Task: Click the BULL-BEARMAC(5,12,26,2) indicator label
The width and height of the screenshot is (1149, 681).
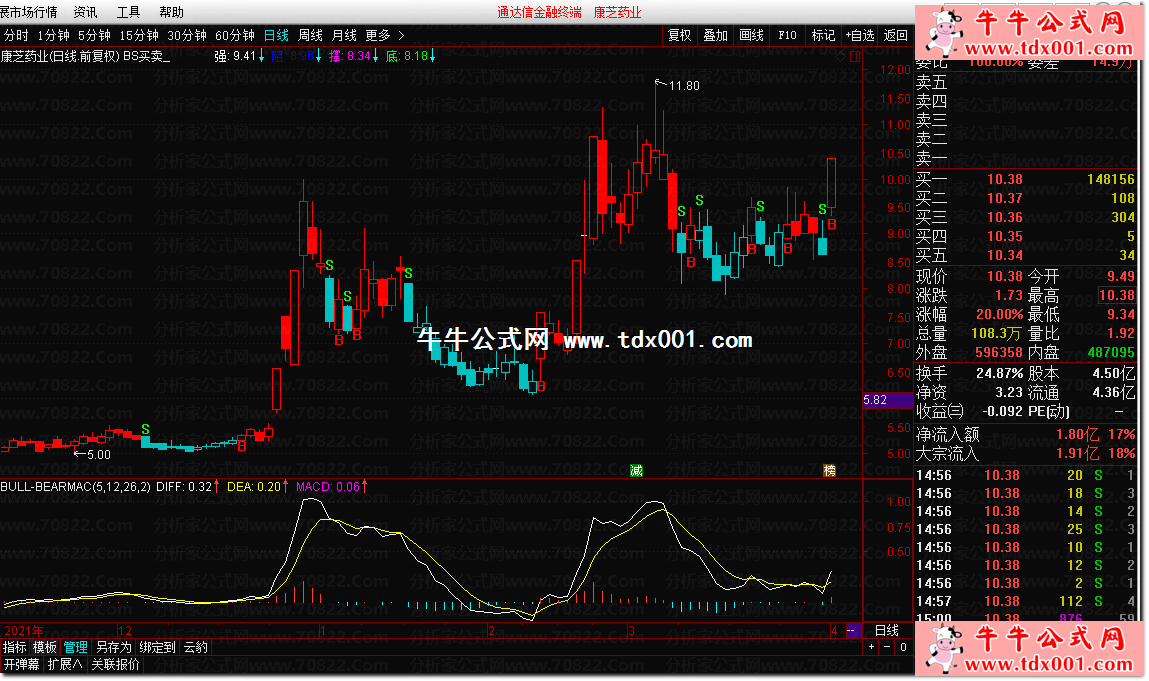Action: click(75, 487)
